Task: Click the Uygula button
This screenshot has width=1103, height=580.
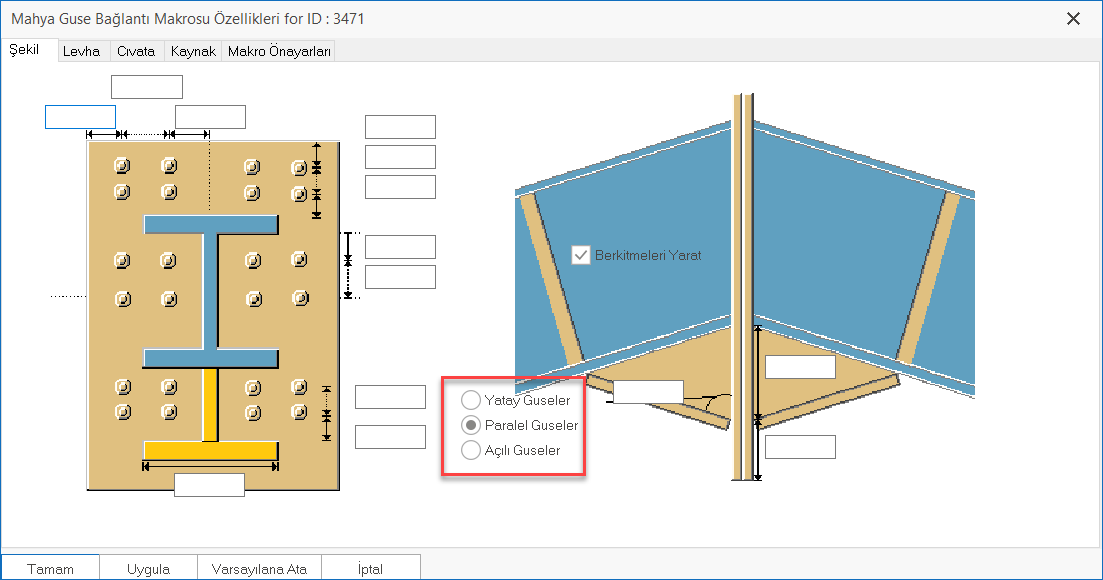Action: (148, 569)
